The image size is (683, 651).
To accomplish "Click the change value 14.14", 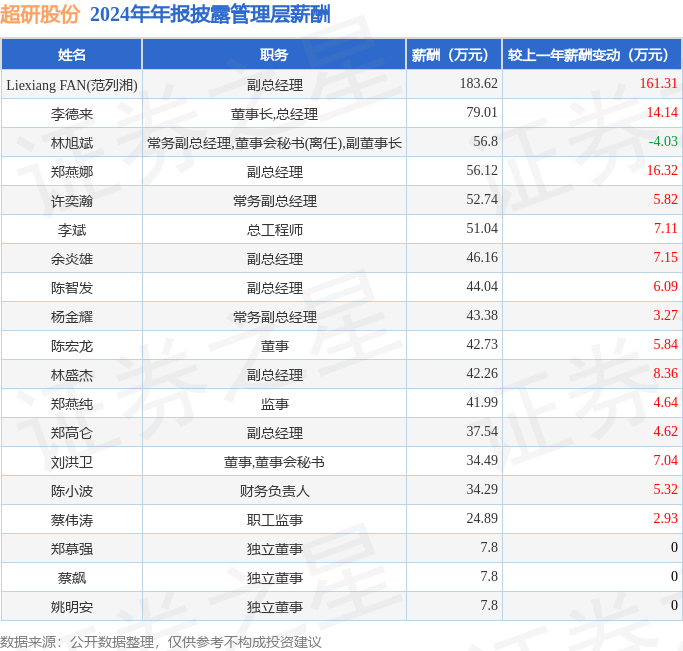I will [x=662, y=112].
